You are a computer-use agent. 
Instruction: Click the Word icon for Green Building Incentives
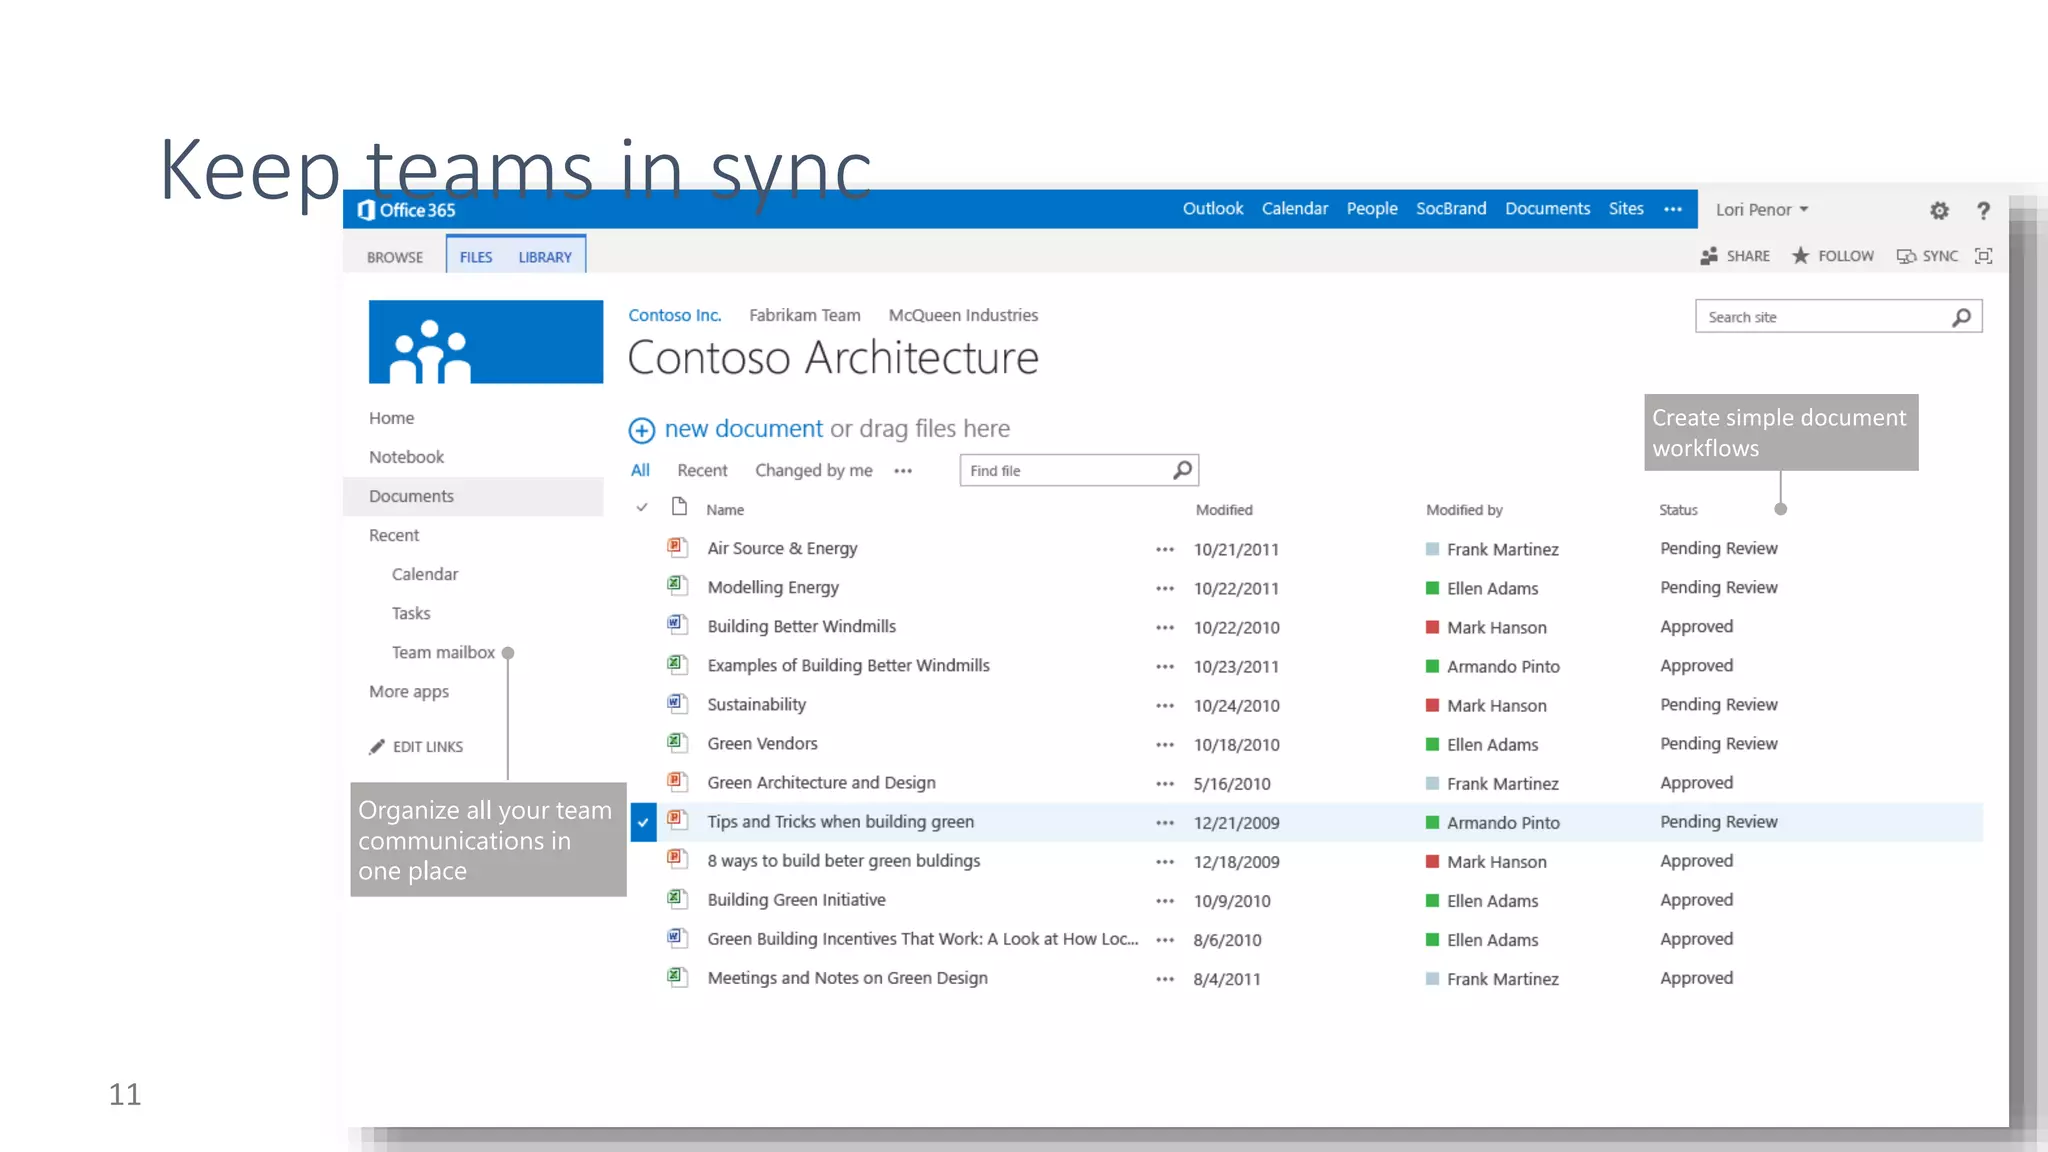point(677,937)
